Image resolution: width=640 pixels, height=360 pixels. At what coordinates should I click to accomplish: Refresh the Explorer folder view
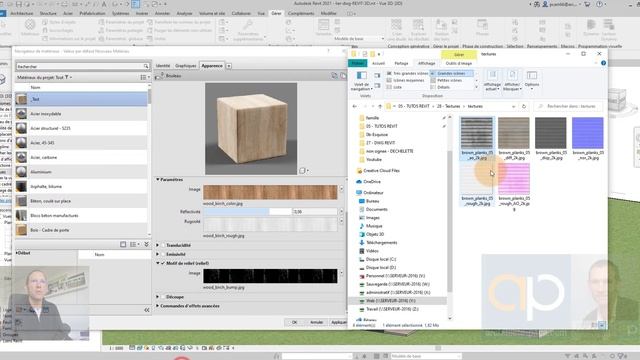524,106
